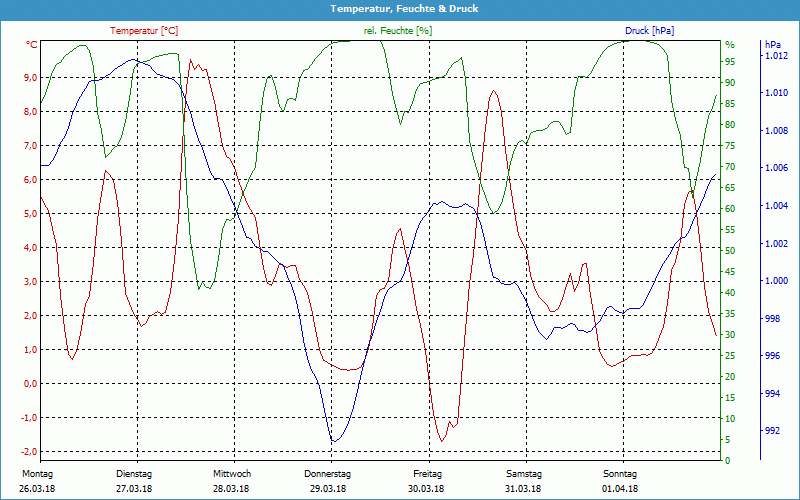Image resolution: width=800 pixels, height=500 pixels.
Task: Click the date '27.03.18'
Action: pyautogui.click(x=134, y=489)
